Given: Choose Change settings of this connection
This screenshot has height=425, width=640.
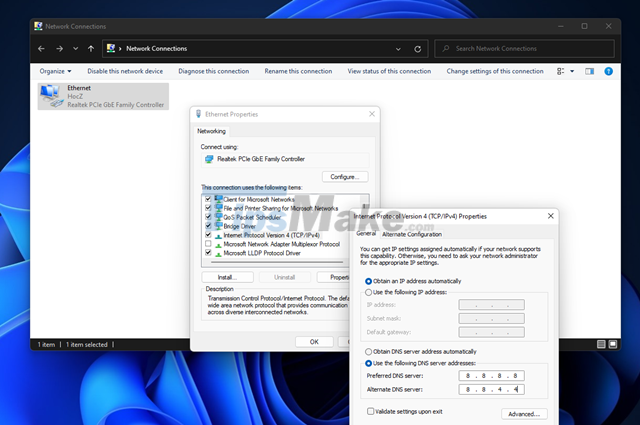Looking at the screenshot, I should coord(495,71).
